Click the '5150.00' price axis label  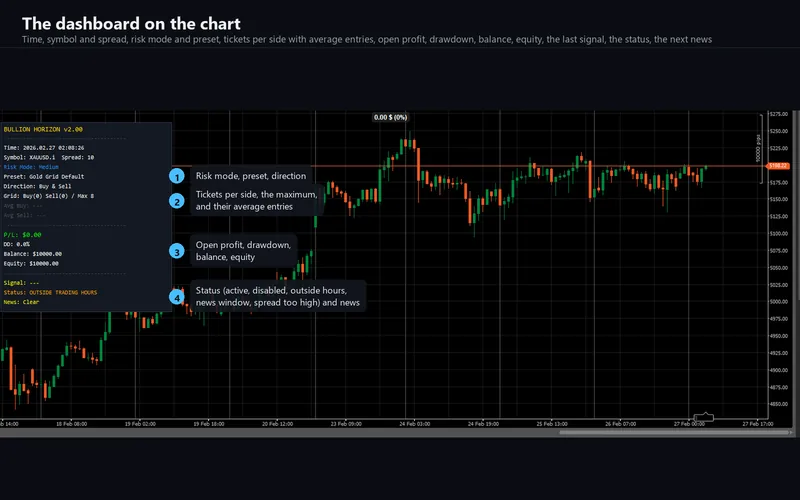(x=779, y=199)
